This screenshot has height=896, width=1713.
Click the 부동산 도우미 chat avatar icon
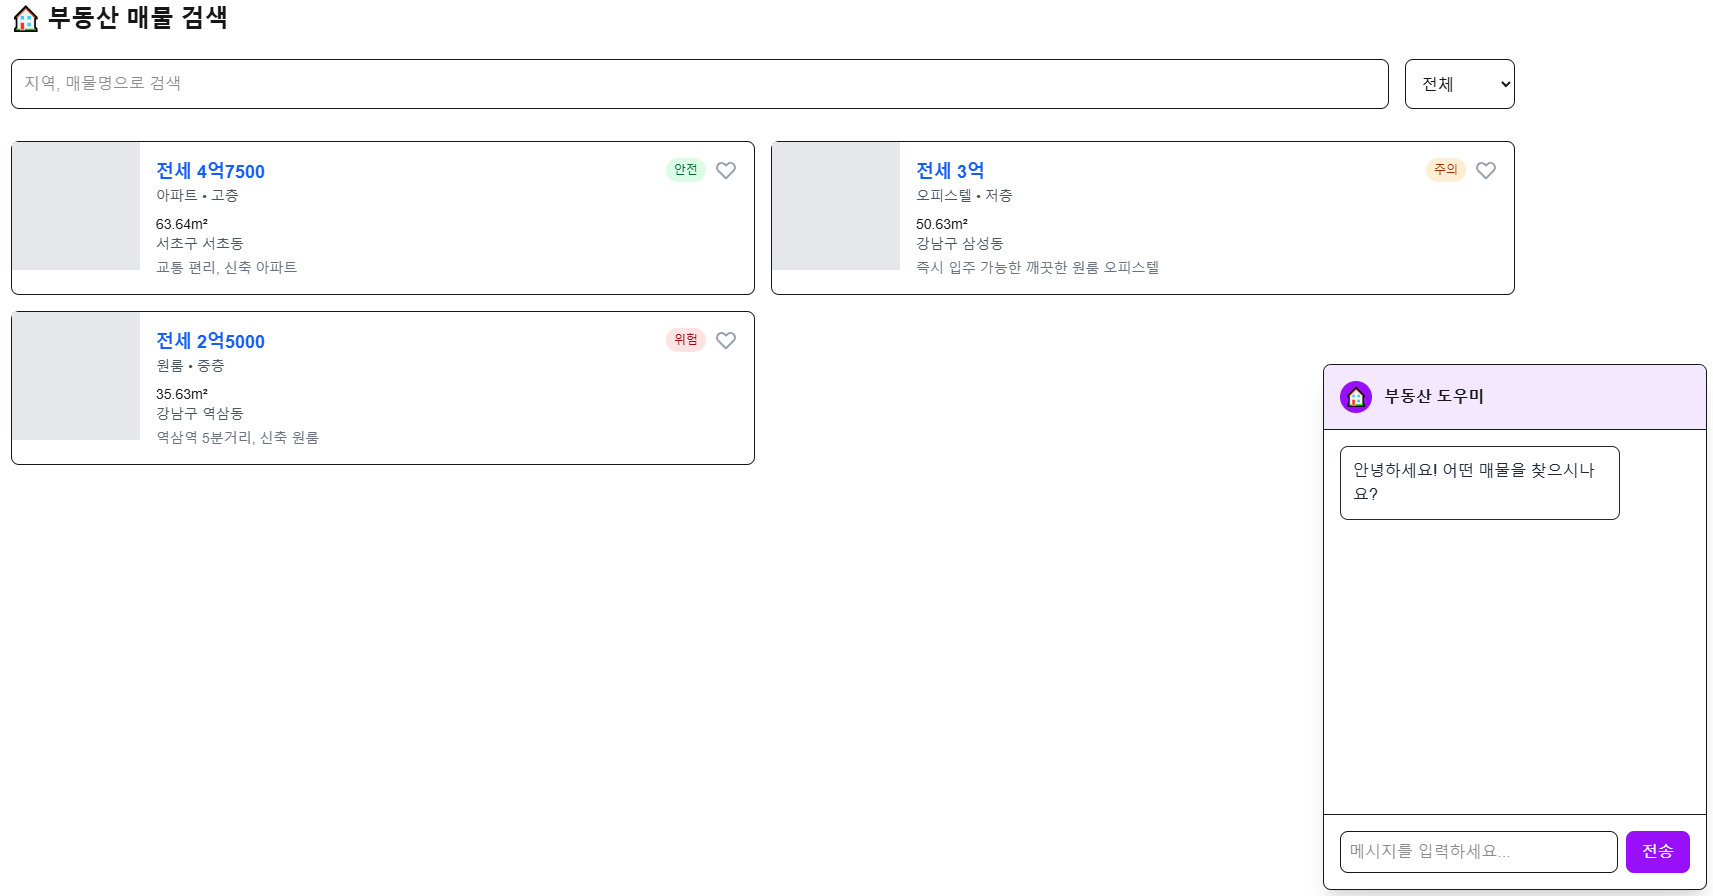pyautogui.click(x=1356, y=397)
